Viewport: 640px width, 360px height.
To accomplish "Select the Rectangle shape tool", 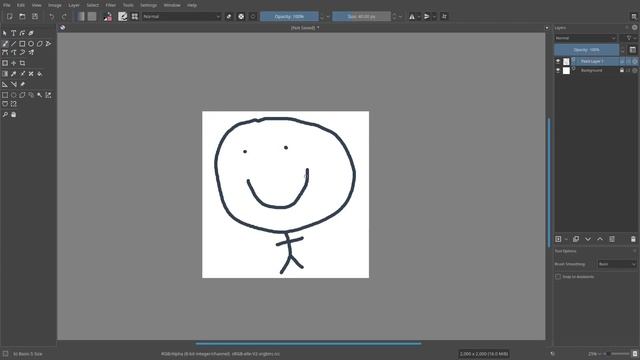I will coord(22,44).
